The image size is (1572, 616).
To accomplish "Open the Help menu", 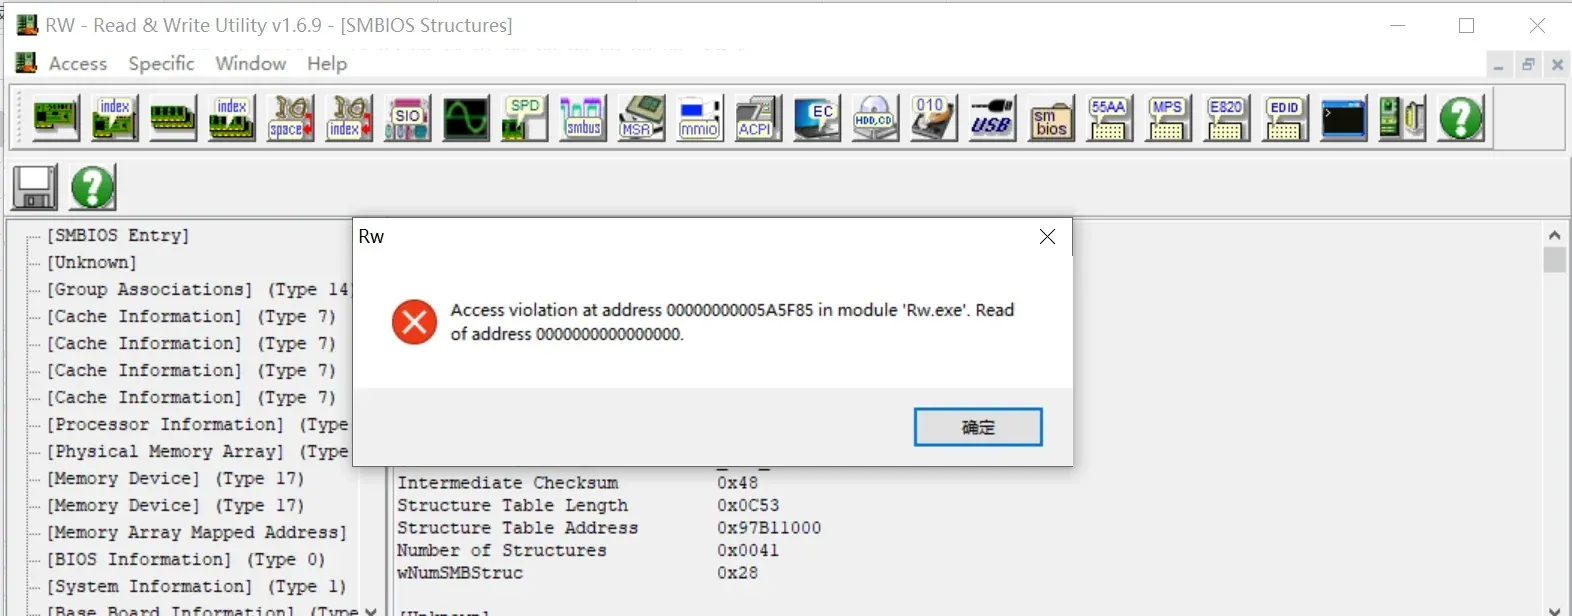I will click(x=326, y=64).
